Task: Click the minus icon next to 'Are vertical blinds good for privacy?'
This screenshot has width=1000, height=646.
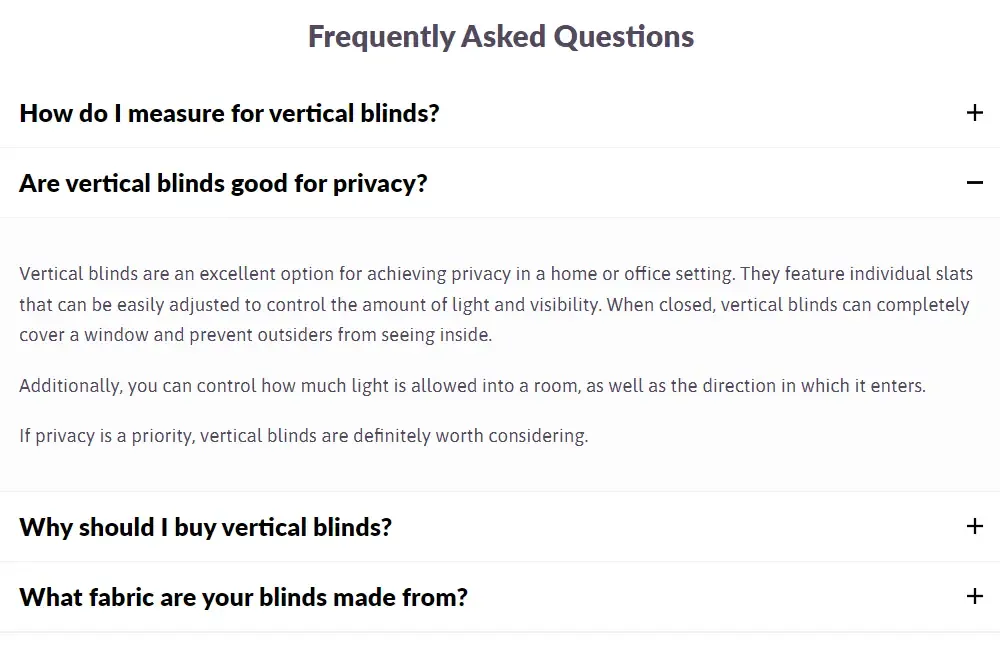Action: (973, 183)
